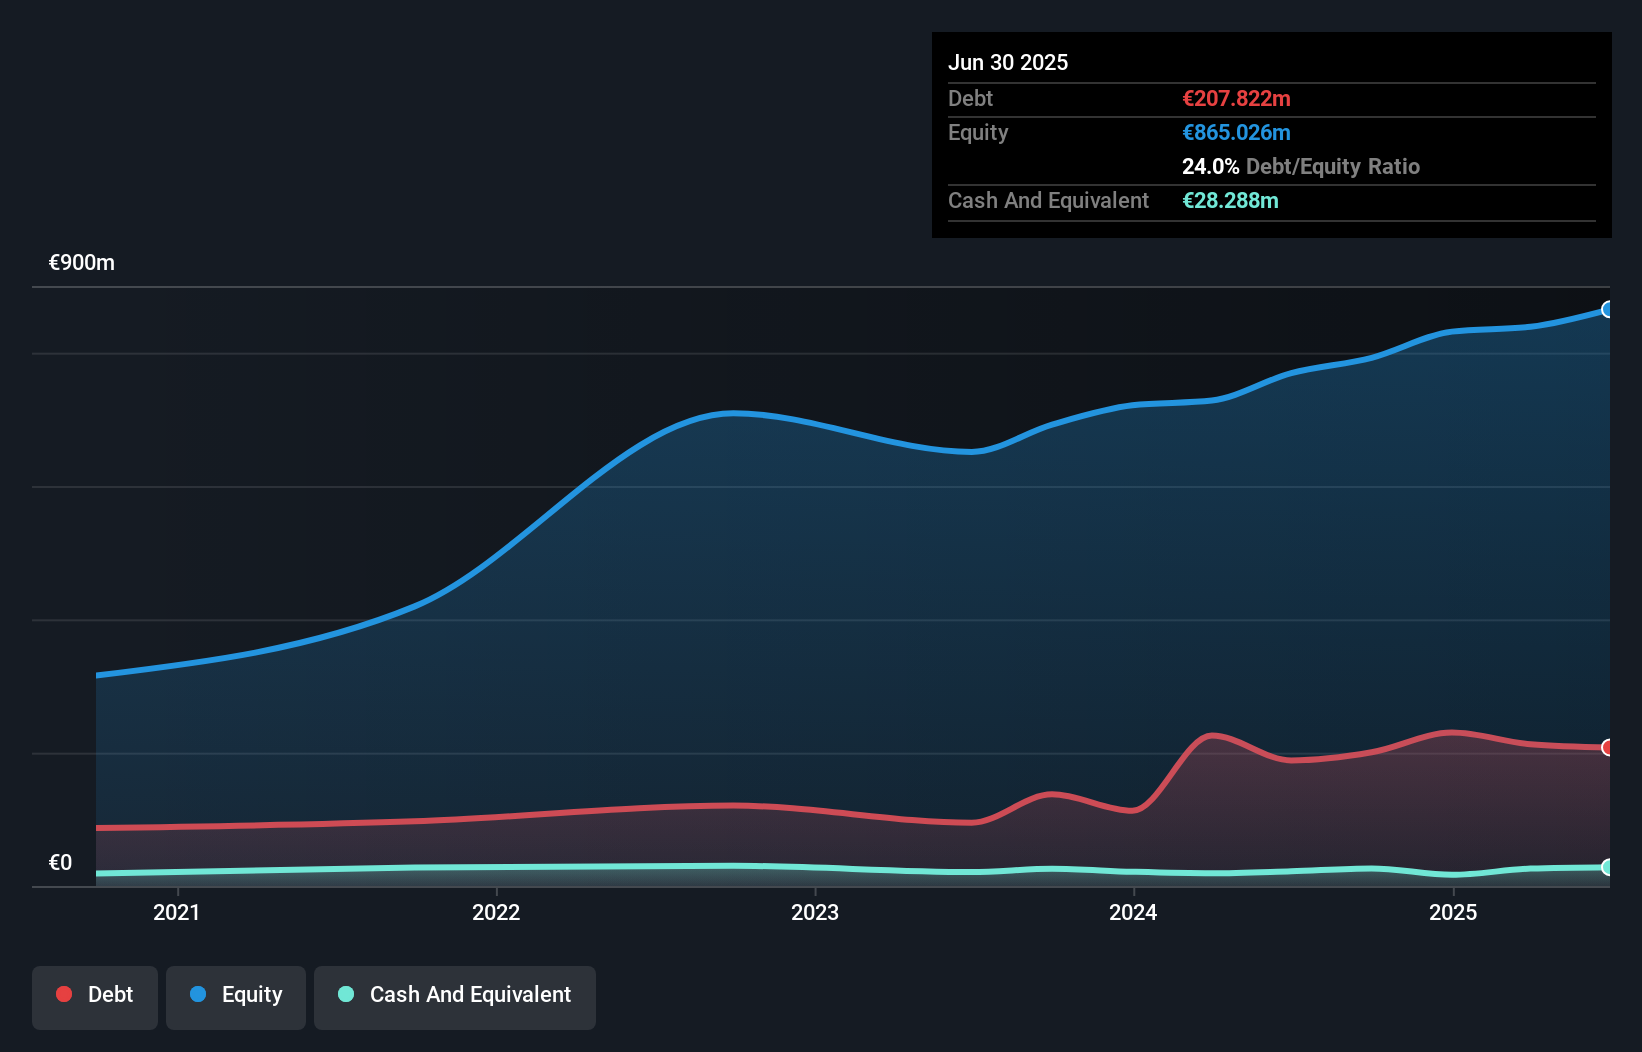
Task: Select the Debt line endpoint marker
Action: click(1608, 746)
